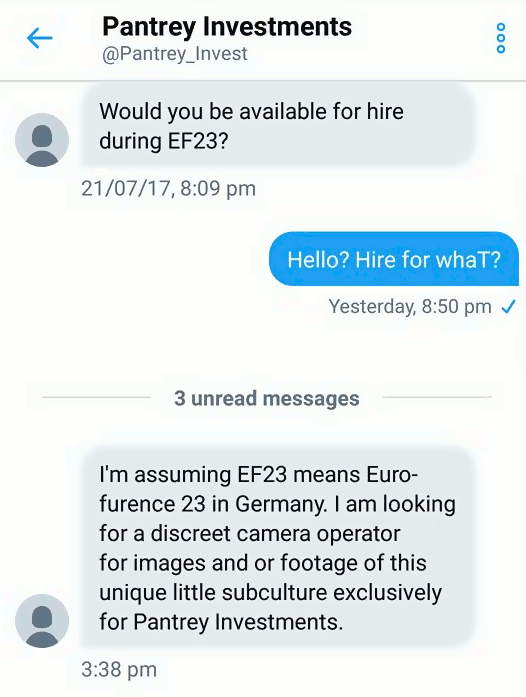Click "EF23?" in the first received message
Viewport: 526px width, 697px height.
tap(197, 141)
